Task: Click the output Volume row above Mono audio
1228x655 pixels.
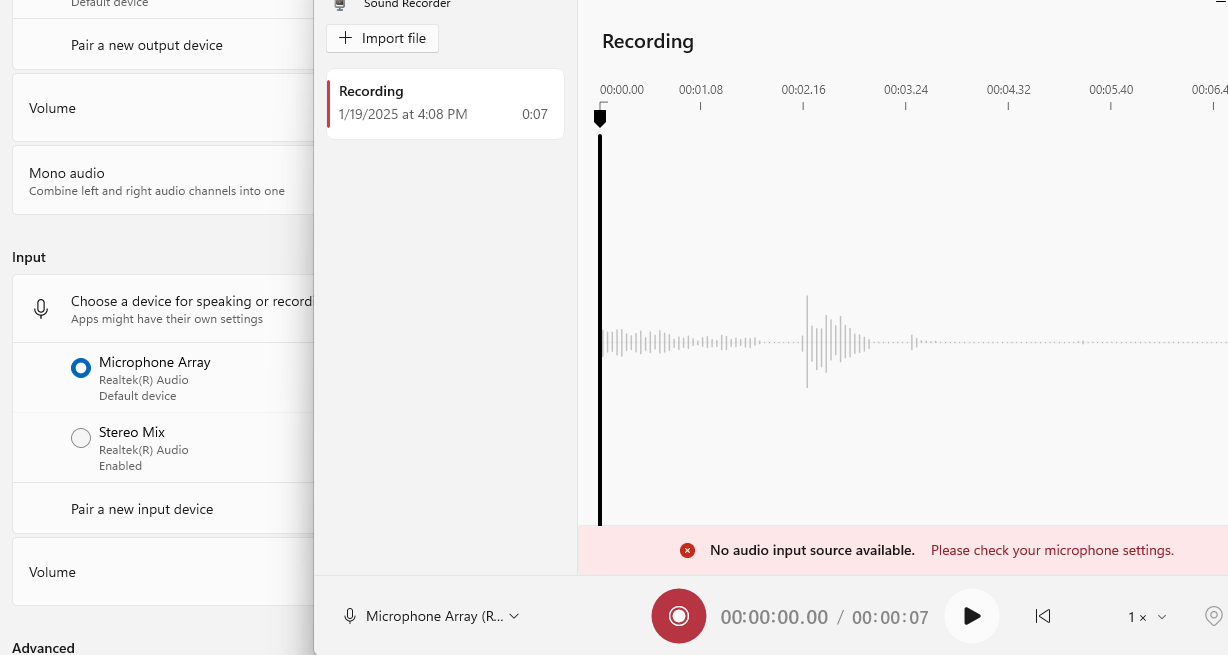Action: [163, 108]
